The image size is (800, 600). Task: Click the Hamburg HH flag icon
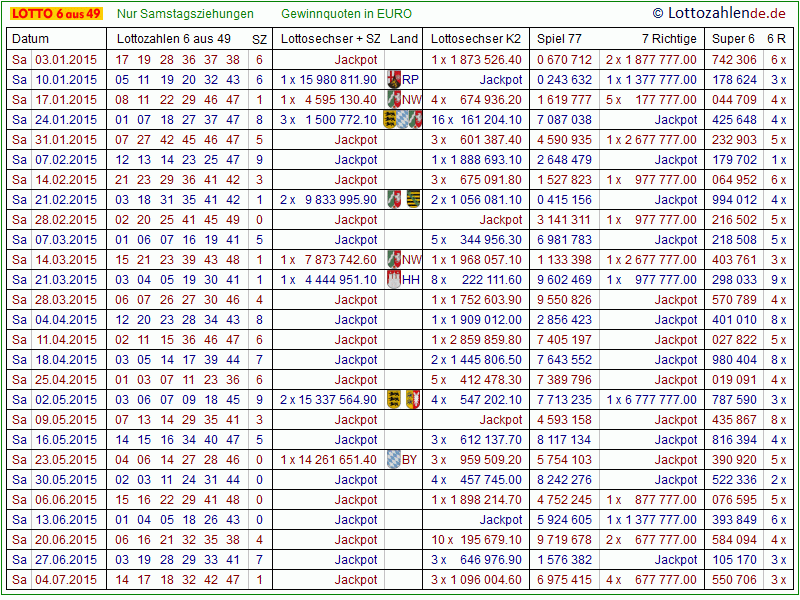pos(394,279)
